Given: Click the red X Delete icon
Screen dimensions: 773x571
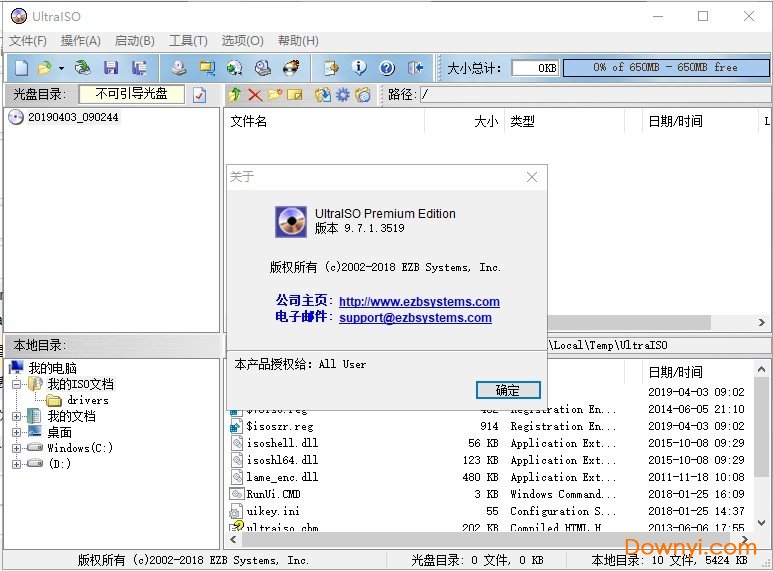Looking at the screenshot, I should point(255,95).
